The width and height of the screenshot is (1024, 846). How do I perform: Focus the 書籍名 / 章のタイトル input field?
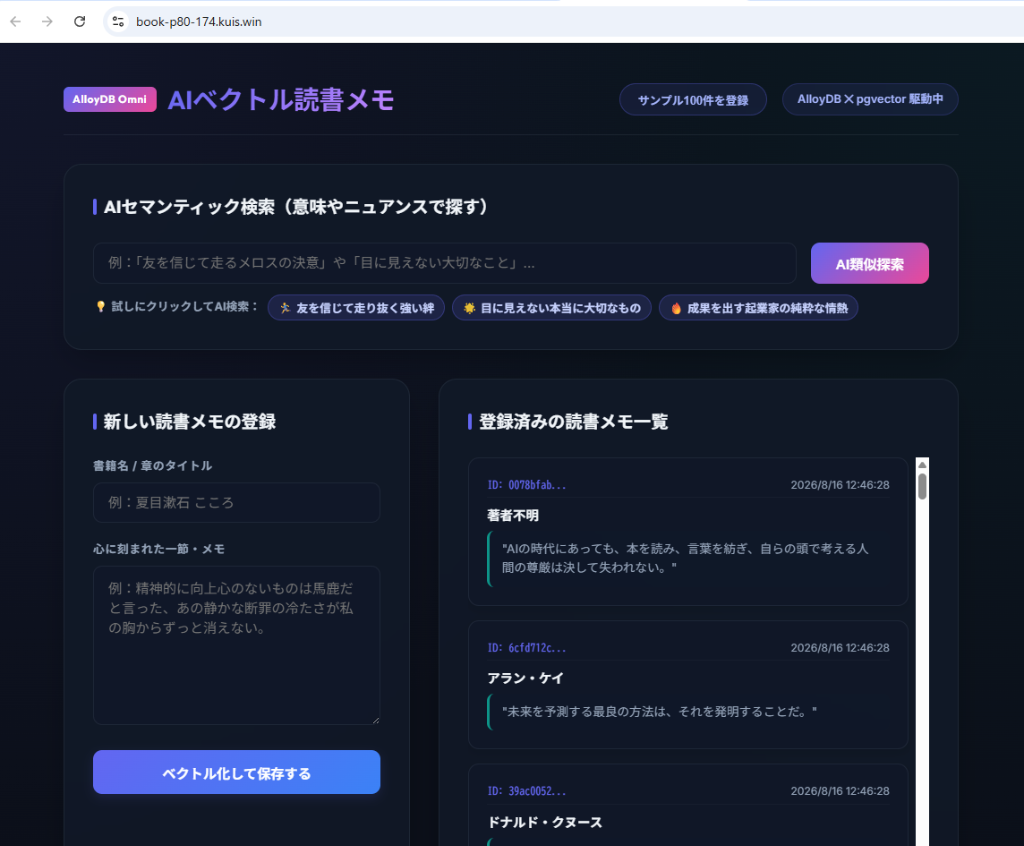236,502
